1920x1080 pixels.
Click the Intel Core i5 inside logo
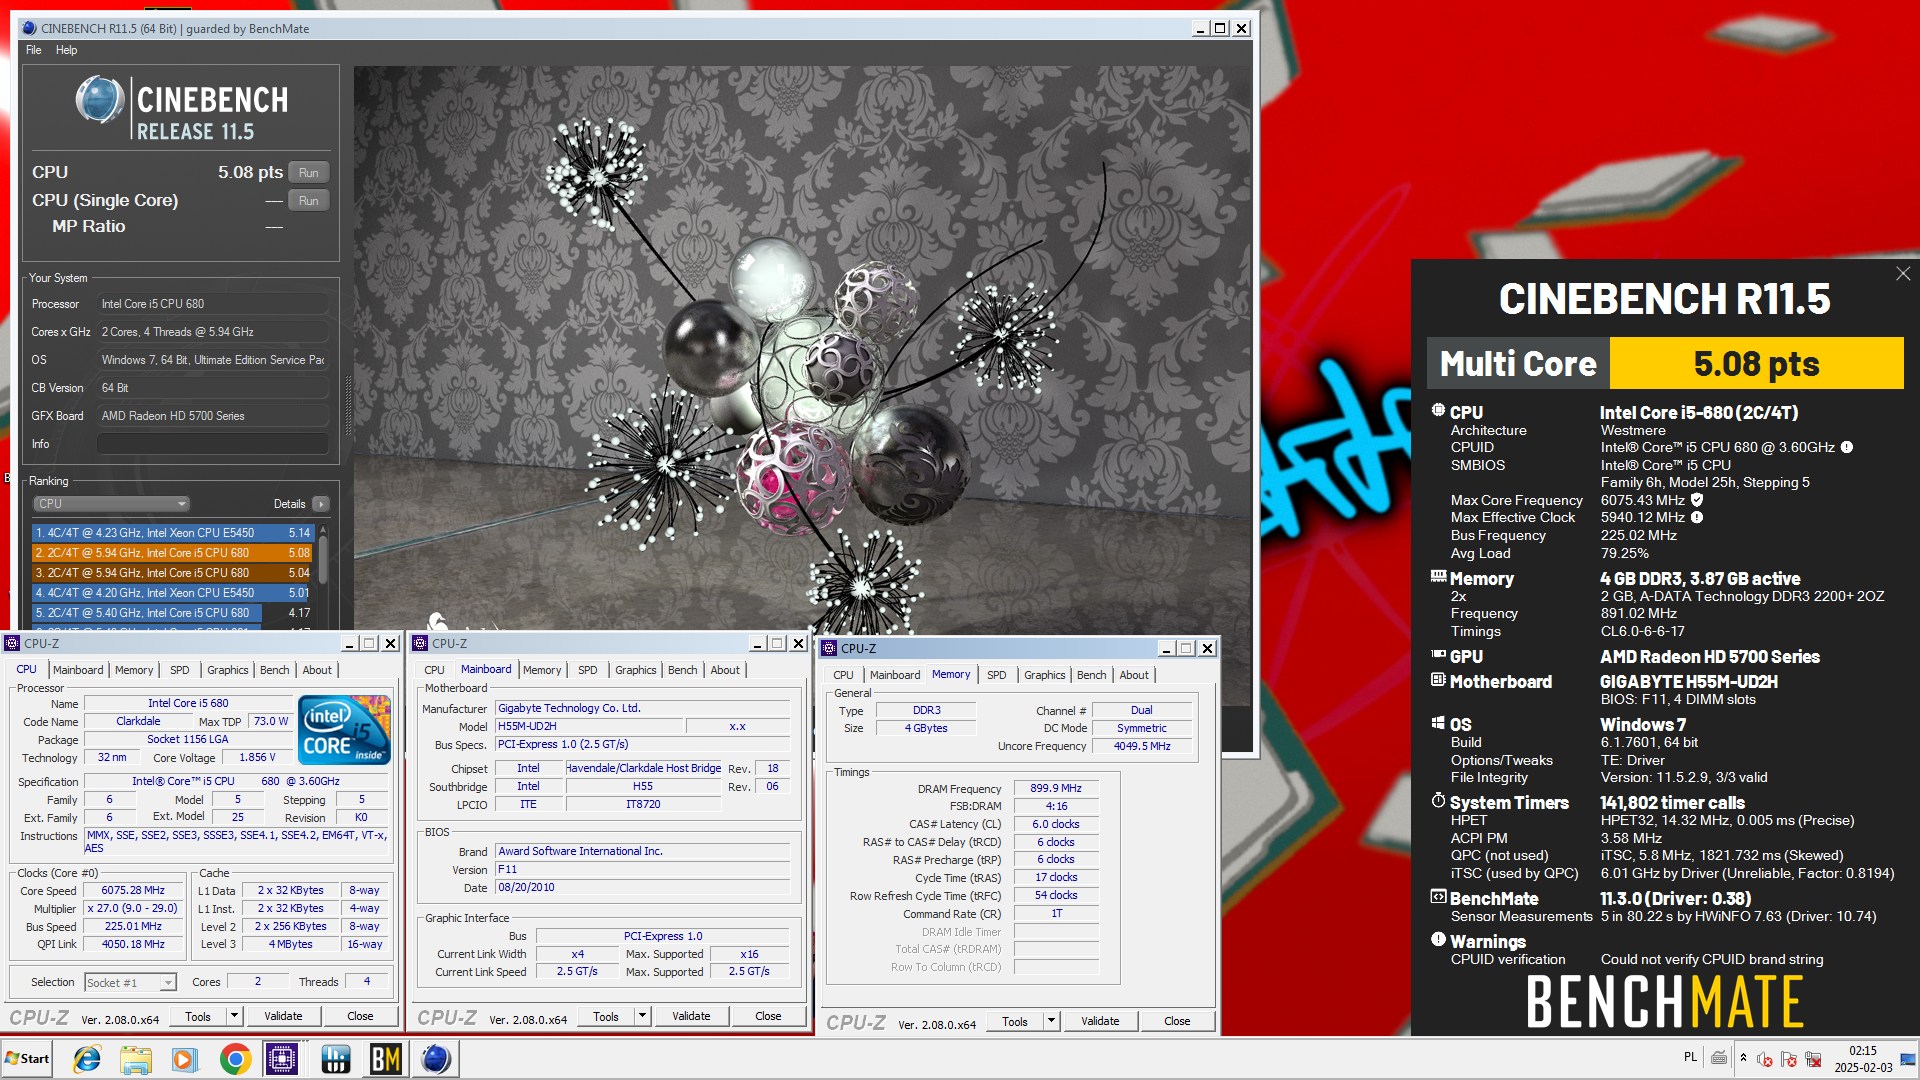pyautogui.click(x=344, y=730)
